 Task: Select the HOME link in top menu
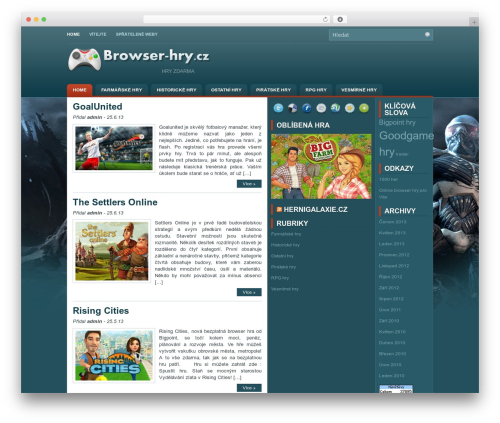pos(73,34)
